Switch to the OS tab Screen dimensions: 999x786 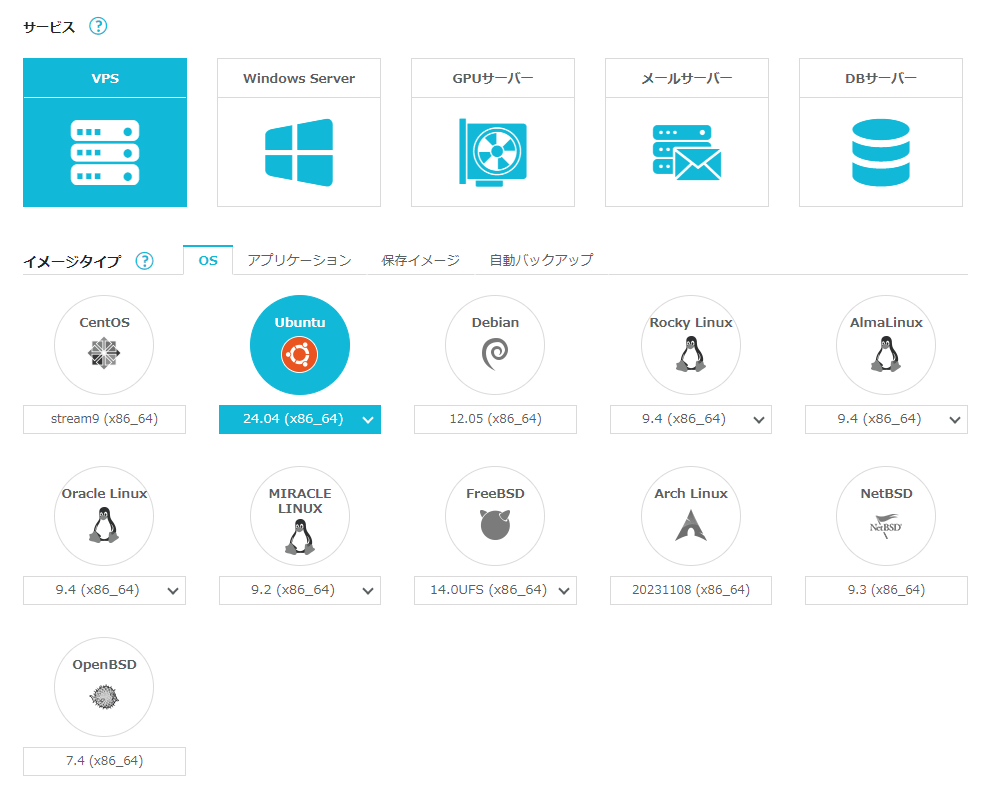tap(208, 261)
